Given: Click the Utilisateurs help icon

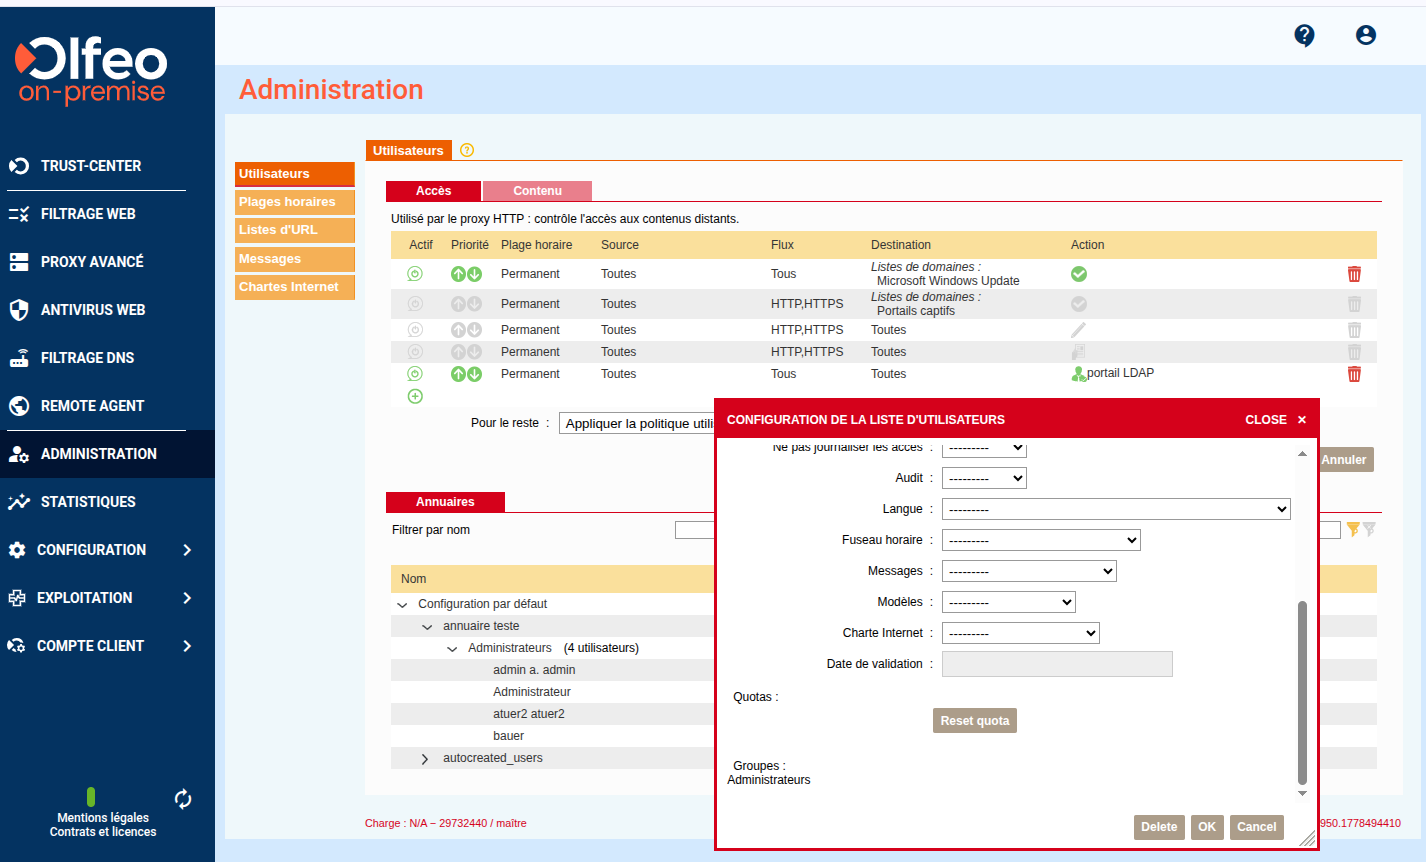Looking at the screenshot, I should click(x=467, y=150).
